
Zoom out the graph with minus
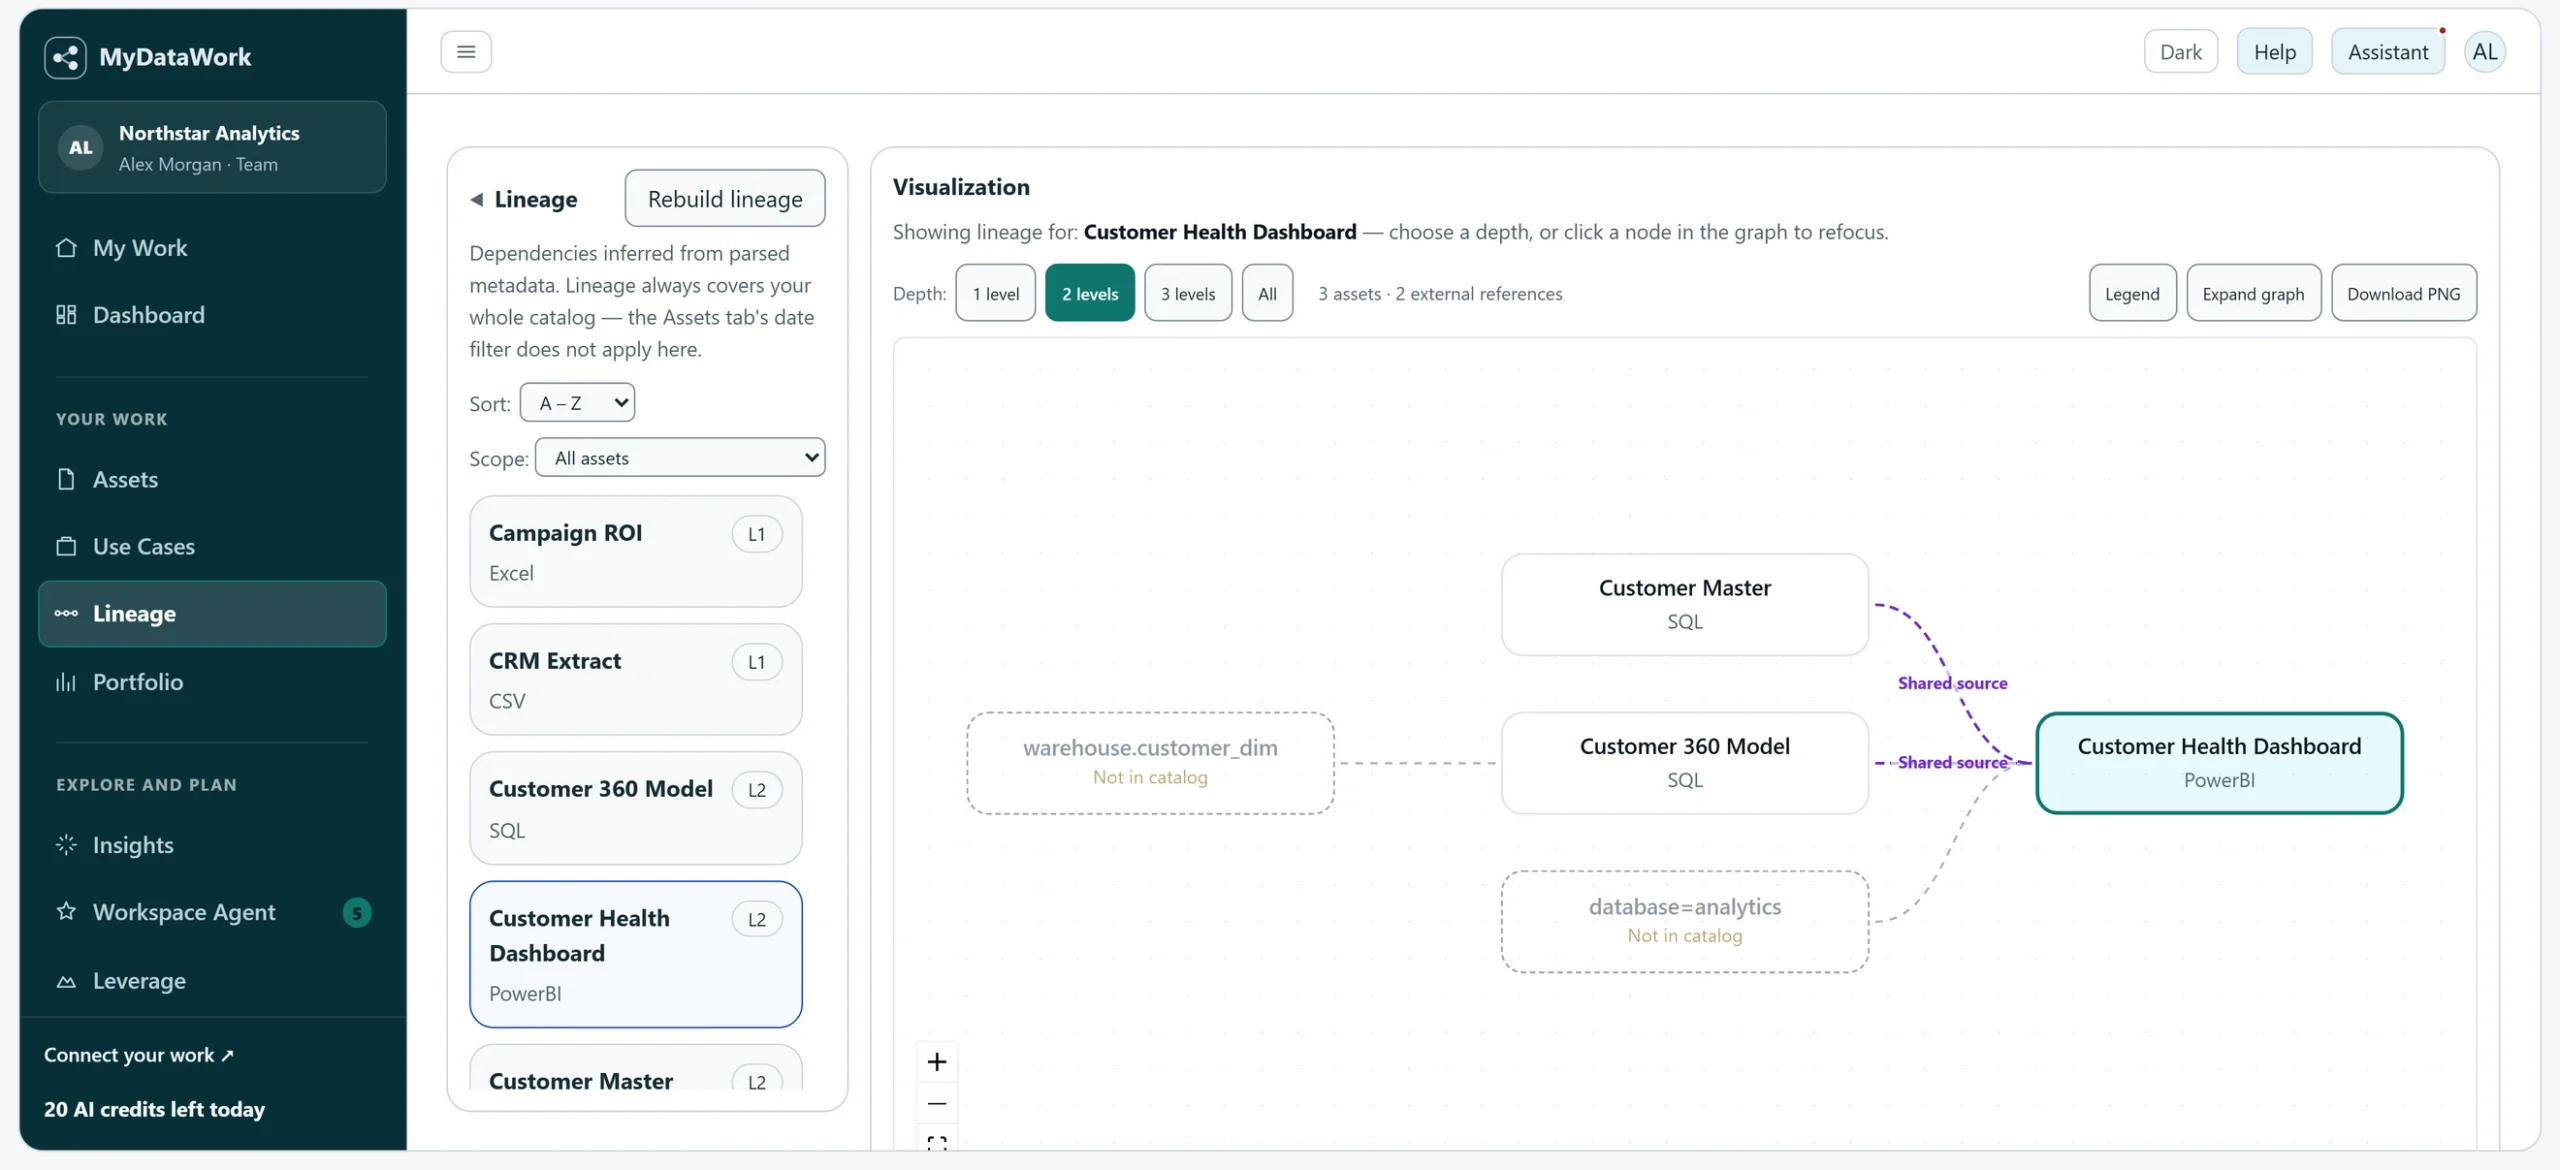pyautogui.click(x=937, y=1104)
